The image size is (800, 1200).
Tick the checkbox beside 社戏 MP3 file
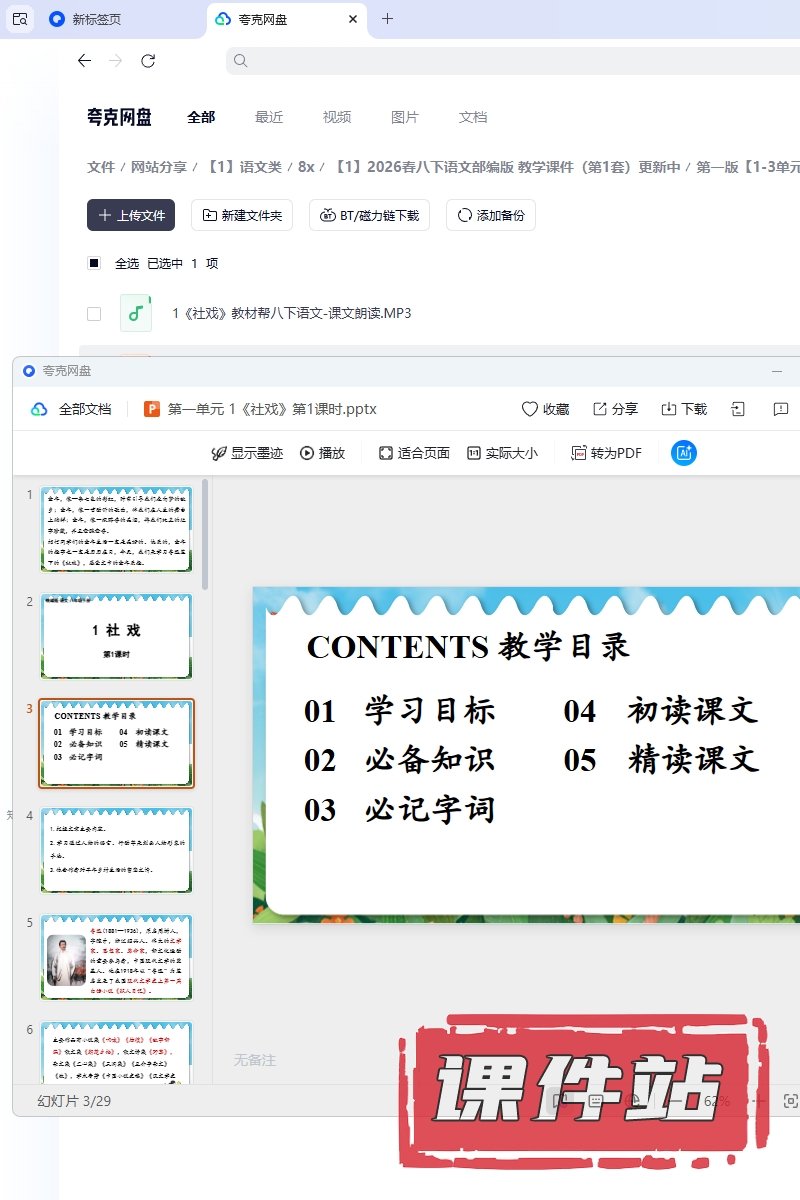pyautogui.click(x=94, y=314)
